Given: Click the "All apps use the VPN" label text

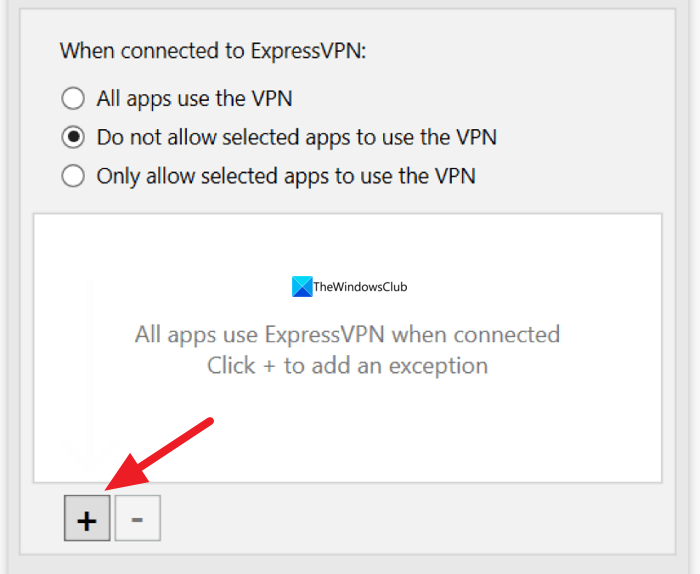Looking at the screenshot, I should click(194, 98).
